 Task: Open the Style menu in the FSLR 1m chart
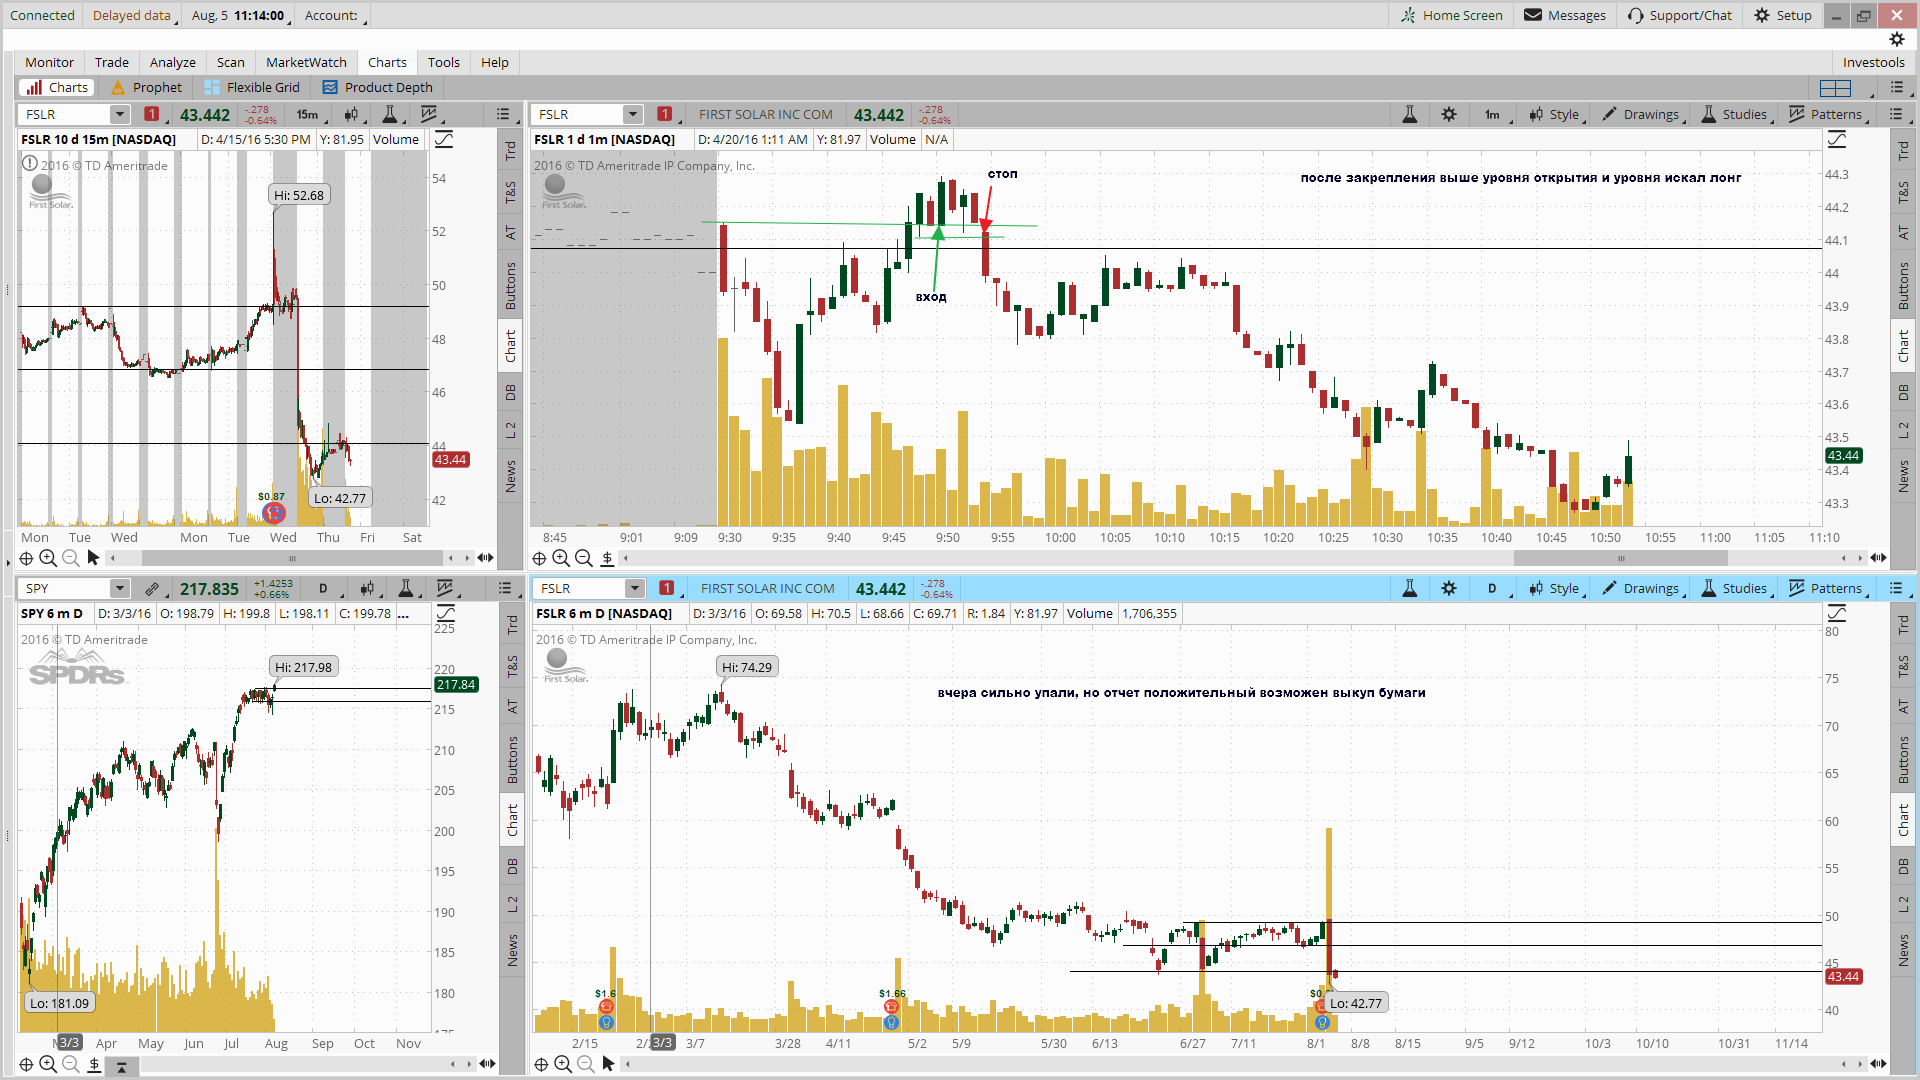(x=1555, y=114)
